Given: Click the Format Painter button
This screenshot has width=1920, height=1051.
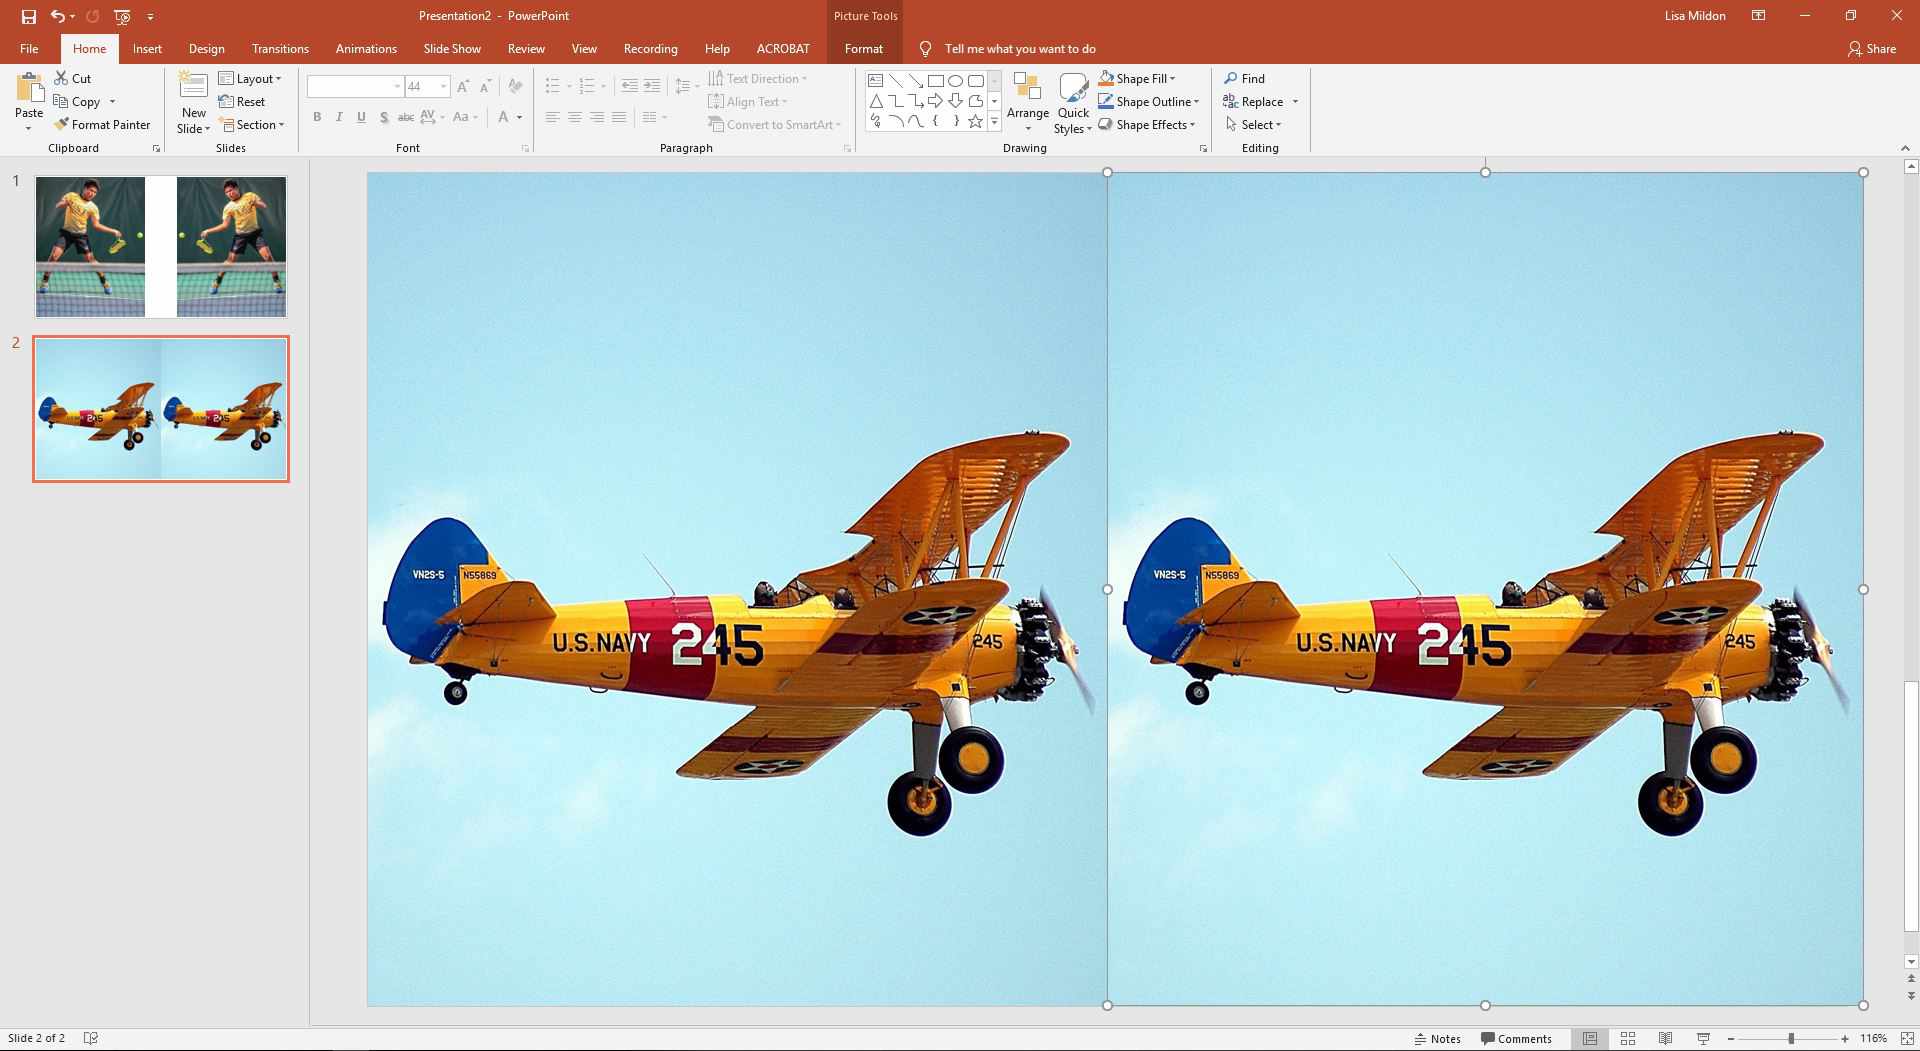Looking at the screenshot, I should [x=103, y=125].
